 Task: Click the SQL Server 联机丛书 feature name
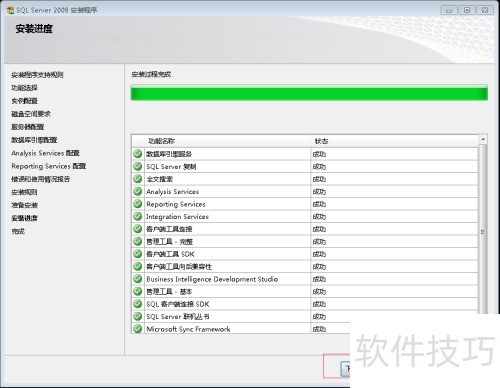(x=178, y=317)
